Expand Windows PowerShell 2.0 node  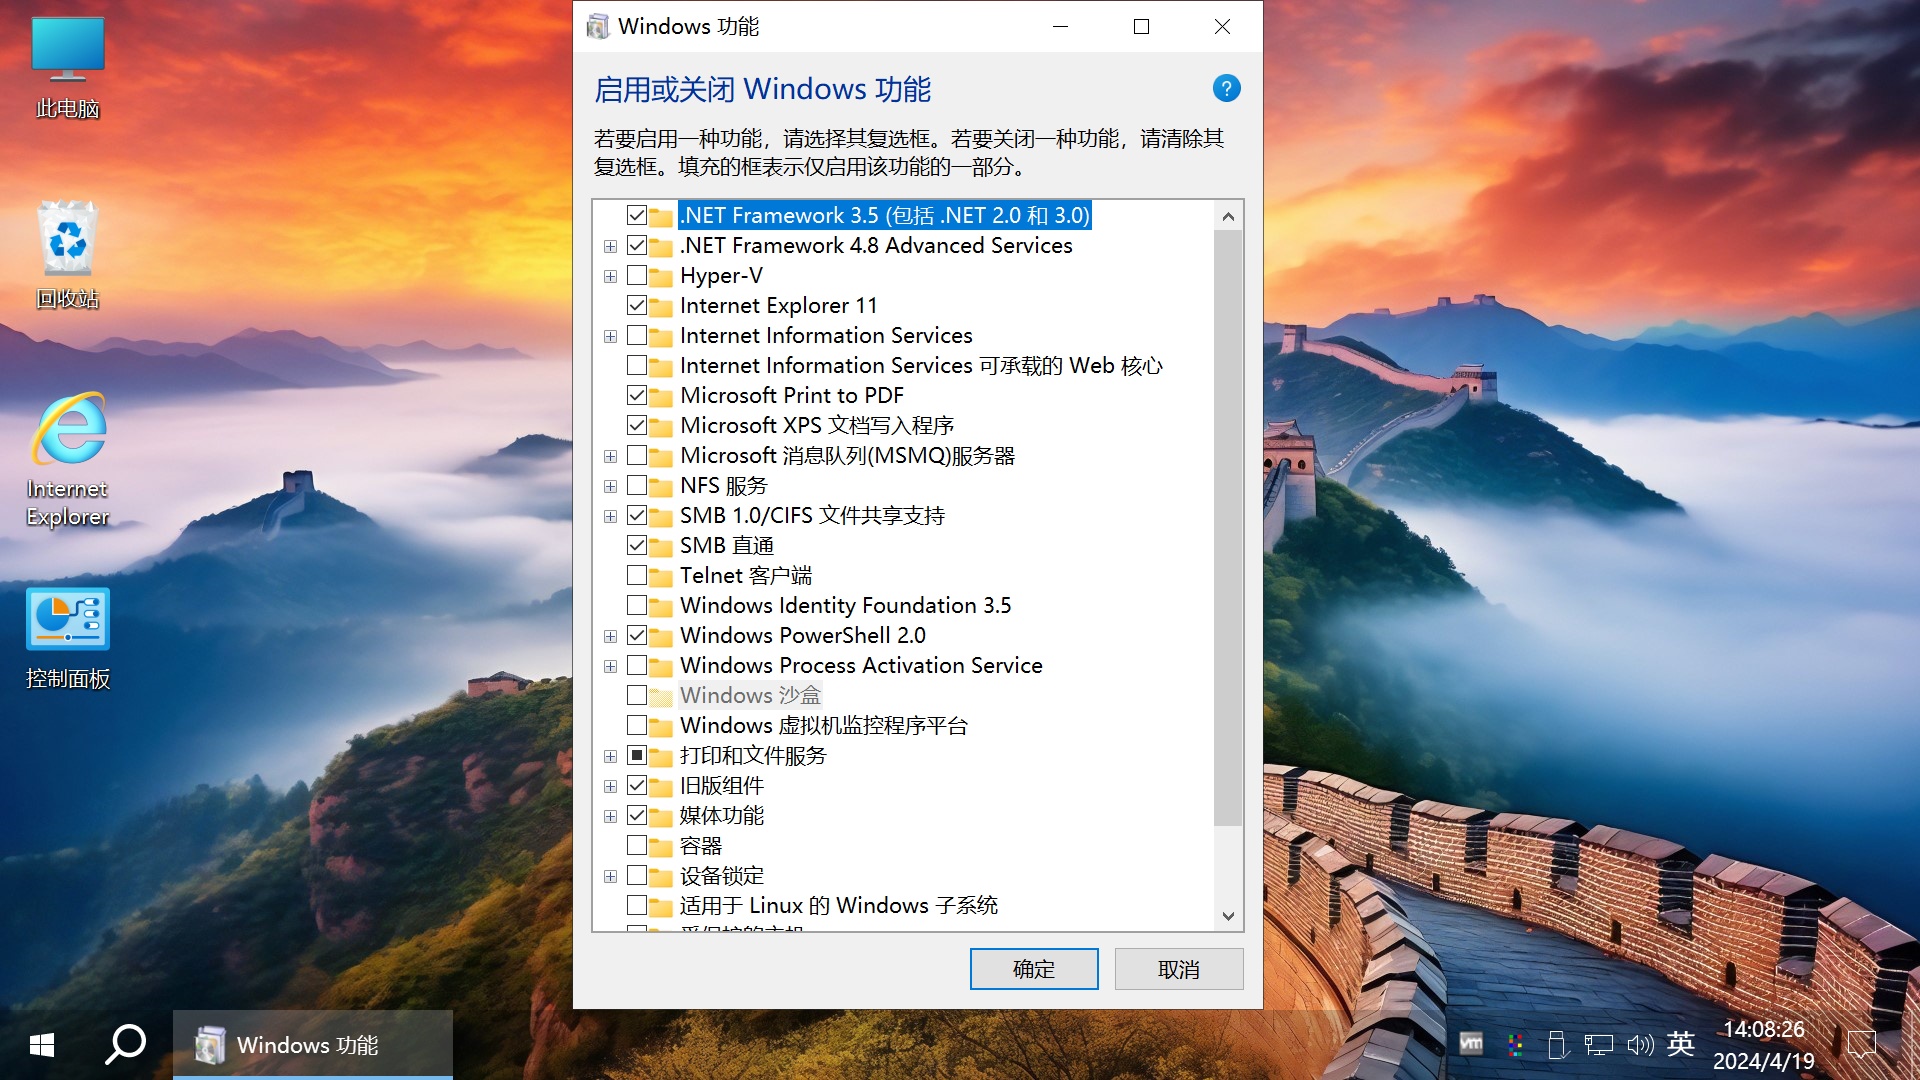pyautogui.click(x=610, y=636)
